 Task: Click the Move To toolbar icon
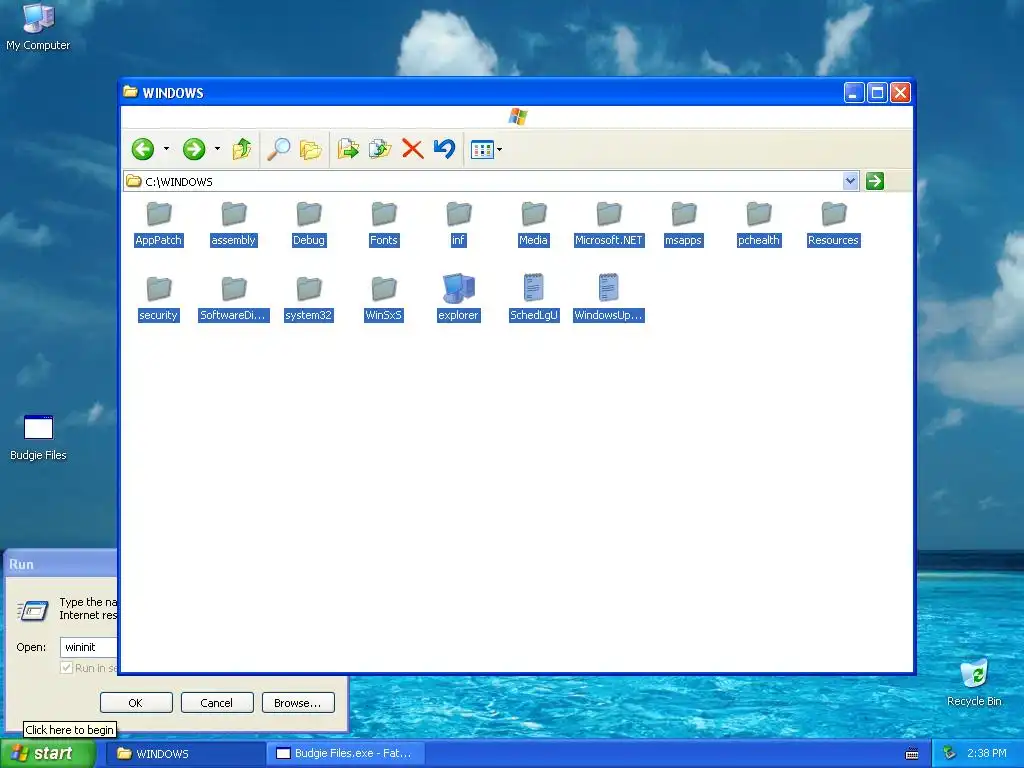click(x=348, y=149)
